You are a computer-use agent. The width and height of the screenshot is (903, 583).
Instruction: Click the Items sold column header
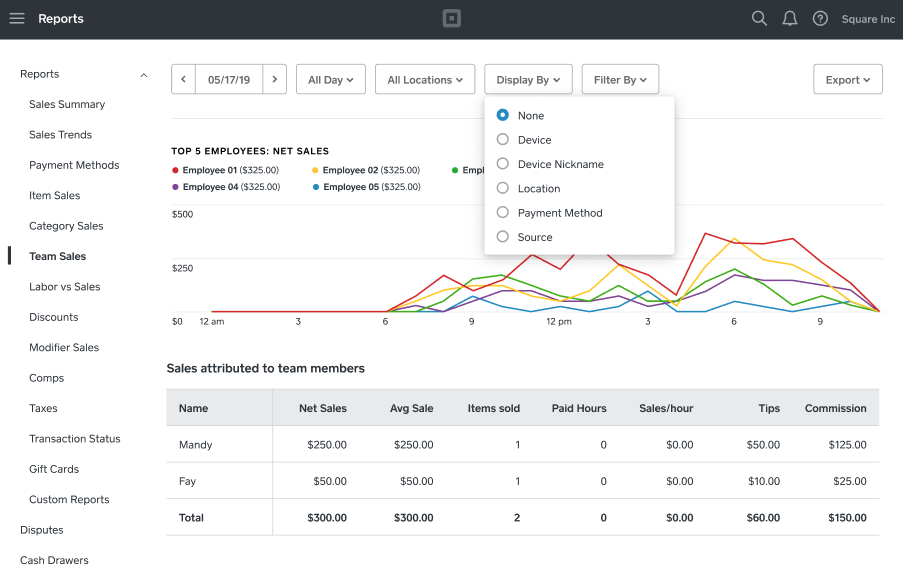pos(494,408)
